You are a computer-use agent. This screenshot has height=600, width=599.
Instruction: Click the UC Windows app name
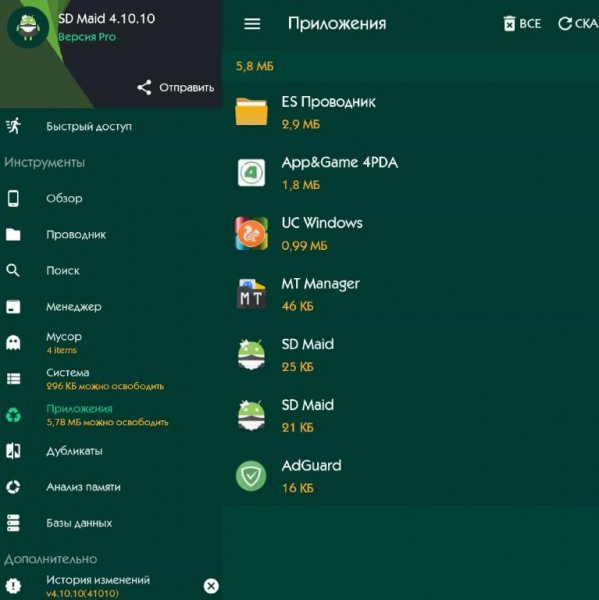[322, 223]
